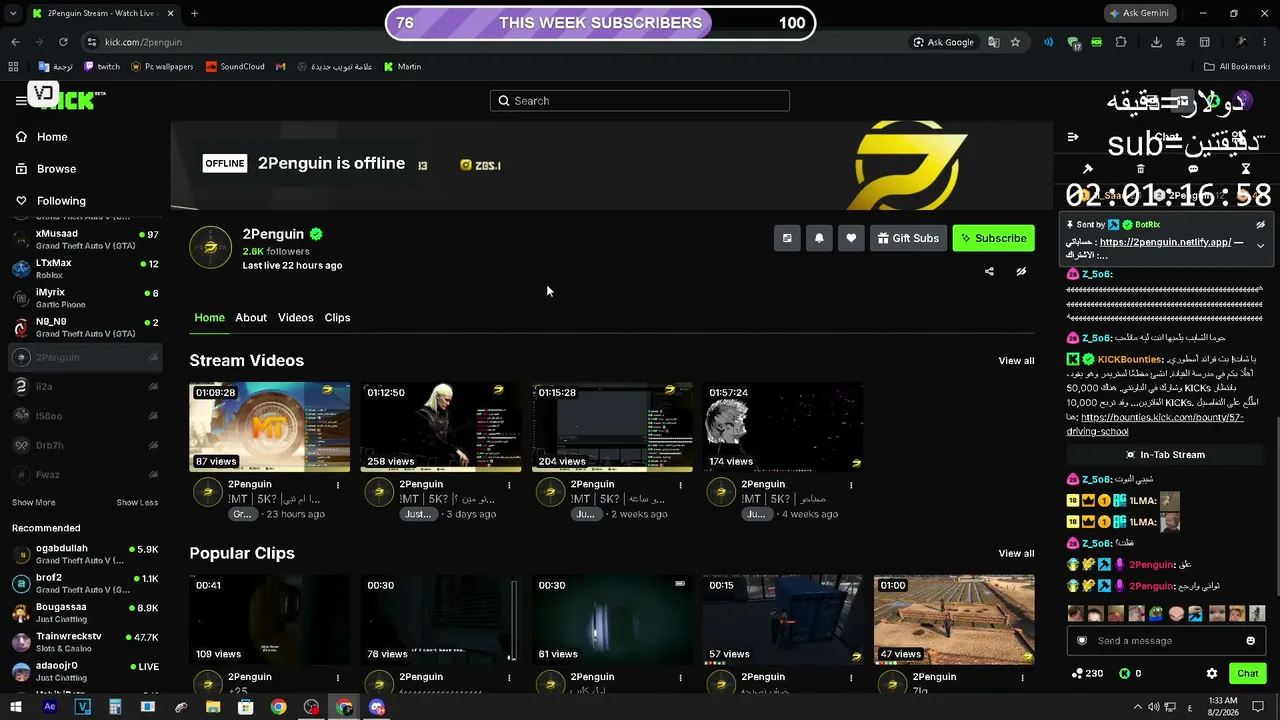Switch to the About channel tab
The height and width of the screenshot is (720, 1280).
tap(251, 318)
